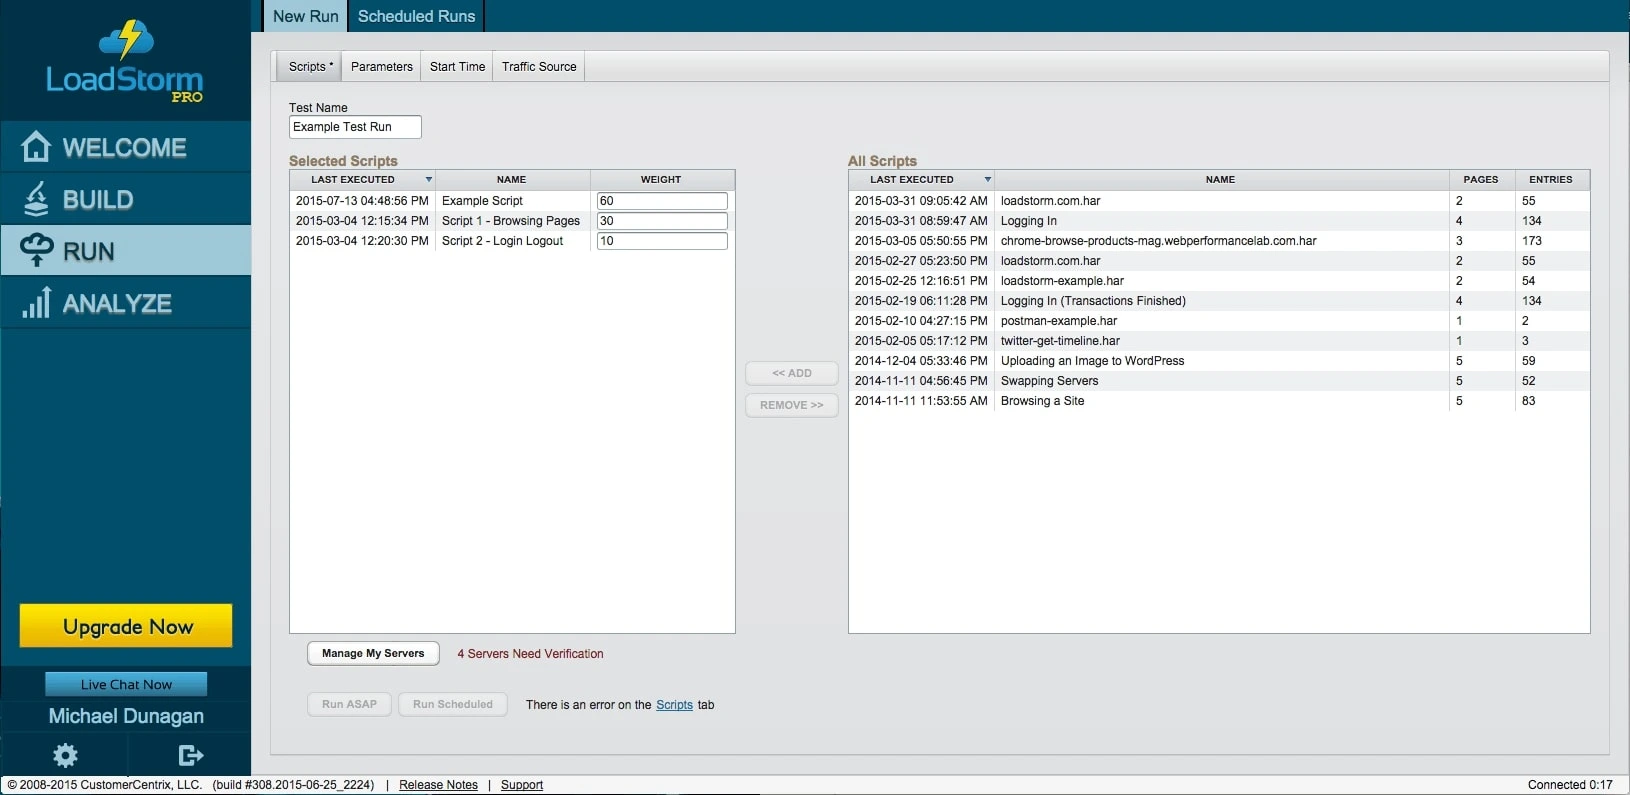
Task: Click the LoadStorm Pro logo
Action: [125, 62]
